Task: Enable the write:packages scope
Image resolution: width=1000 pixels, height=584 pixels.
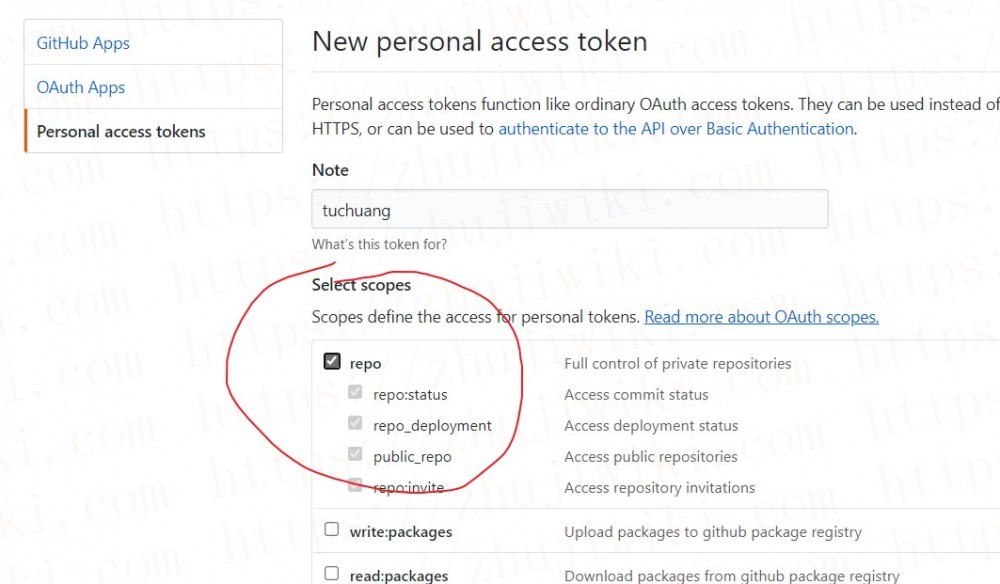Action: [331, 529]
